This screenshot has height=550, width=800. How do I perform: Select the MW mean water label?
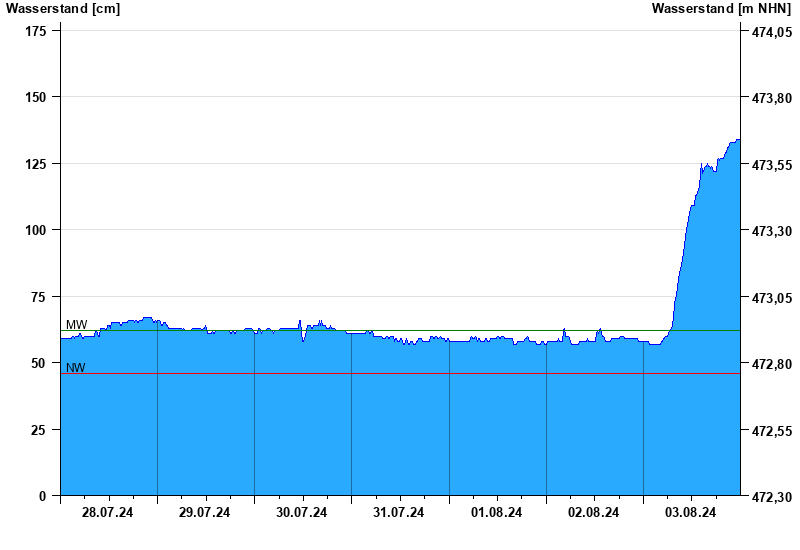[x=76, y=325]
